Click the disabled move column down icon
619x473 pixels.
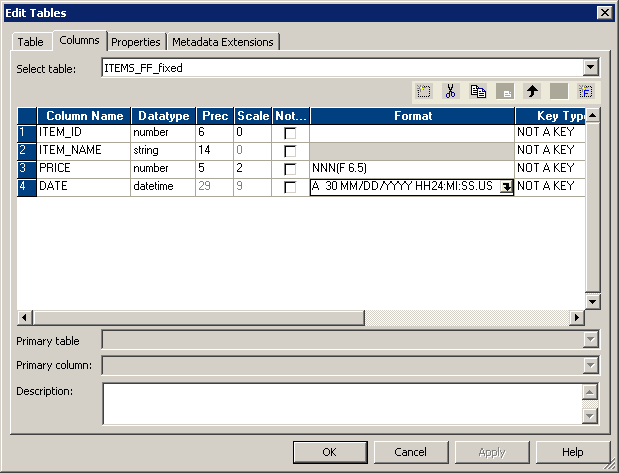tap(559, 91)
